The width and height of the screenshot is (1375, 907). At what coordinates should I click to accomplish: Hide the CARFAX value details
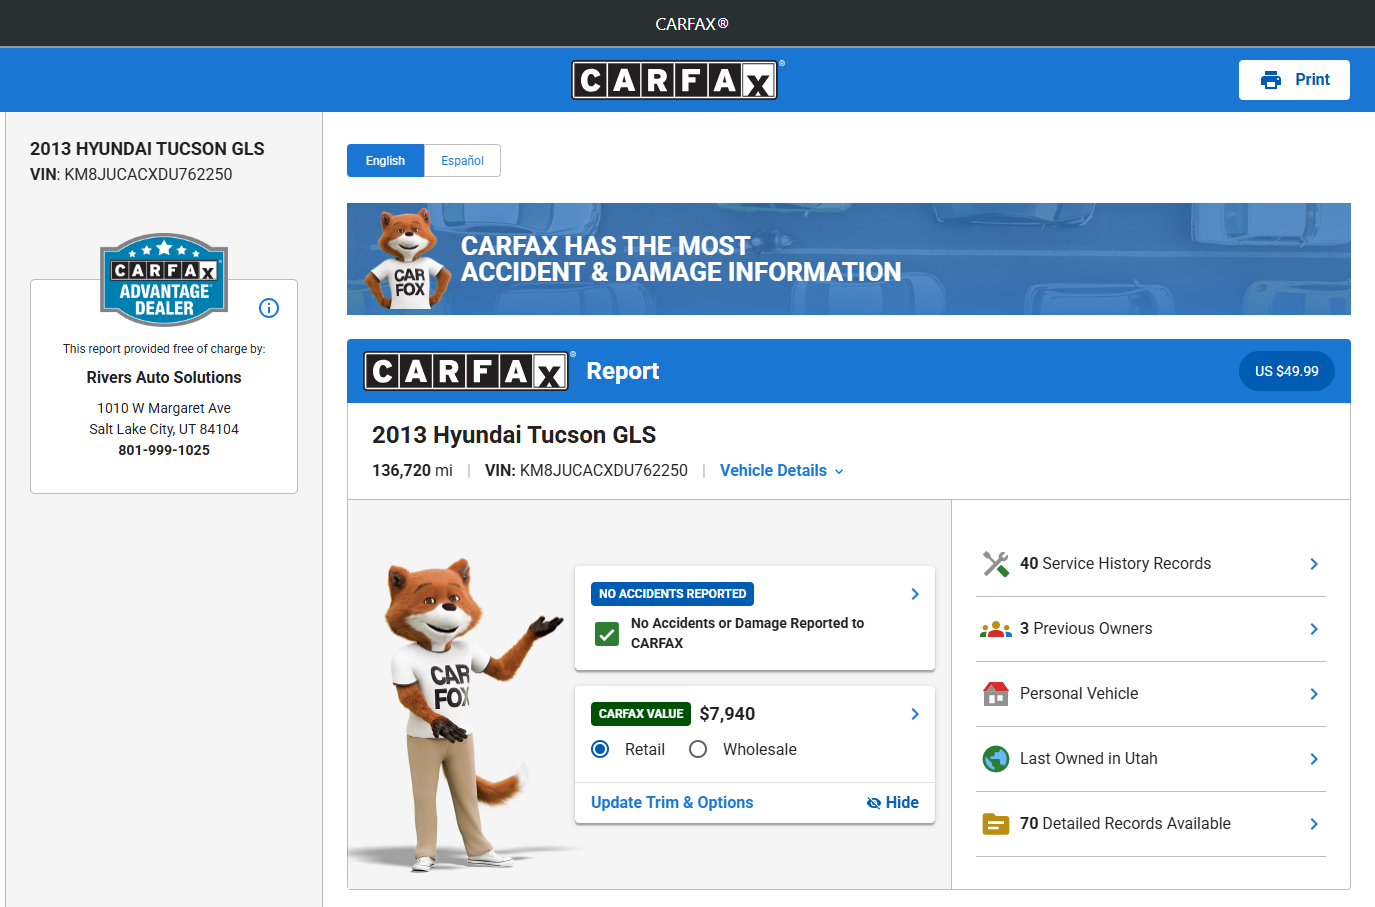click(893, 803)
